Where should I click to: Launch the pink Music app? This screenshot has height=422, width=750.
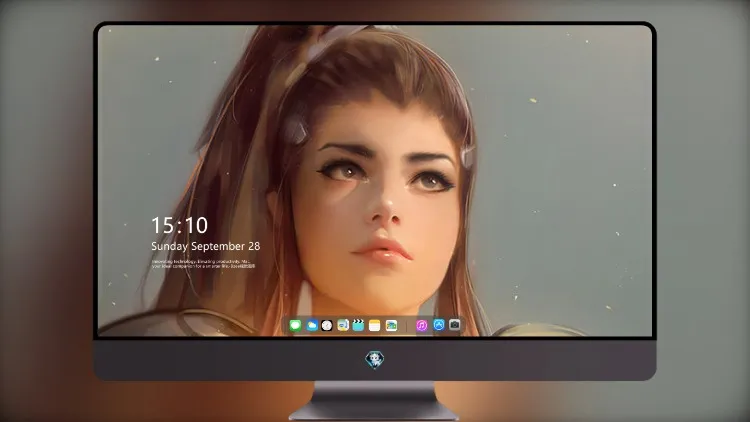click(421, 325)
